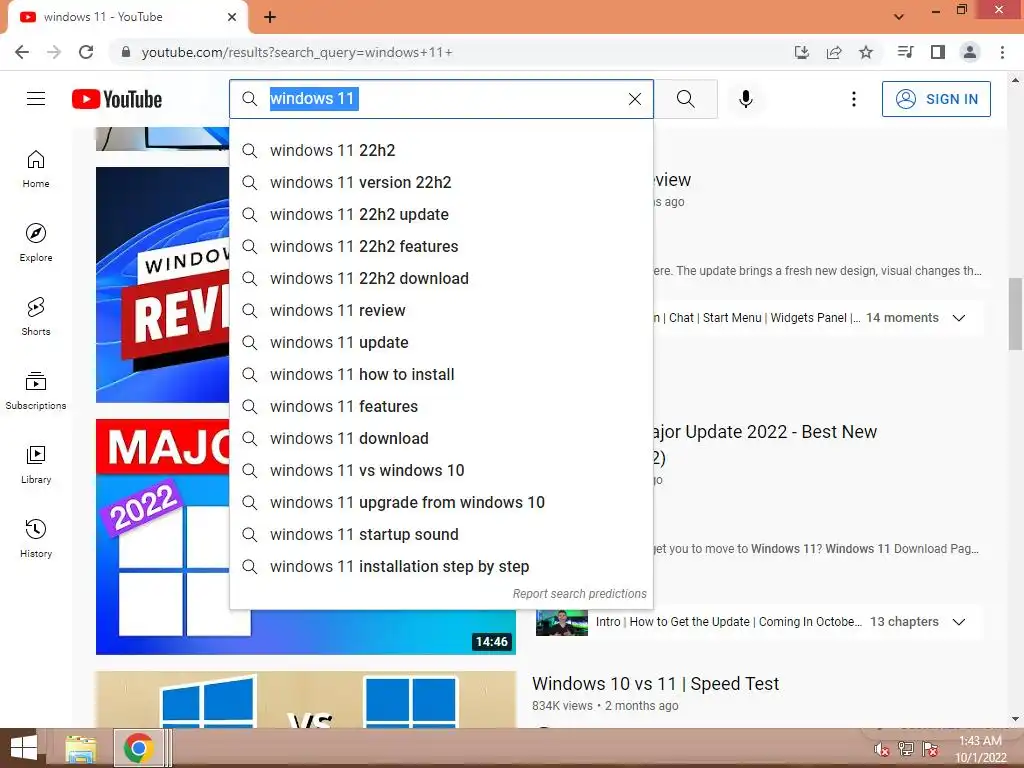Open Chrome profile avatar

pyautogui.click(x=970, y=52)
